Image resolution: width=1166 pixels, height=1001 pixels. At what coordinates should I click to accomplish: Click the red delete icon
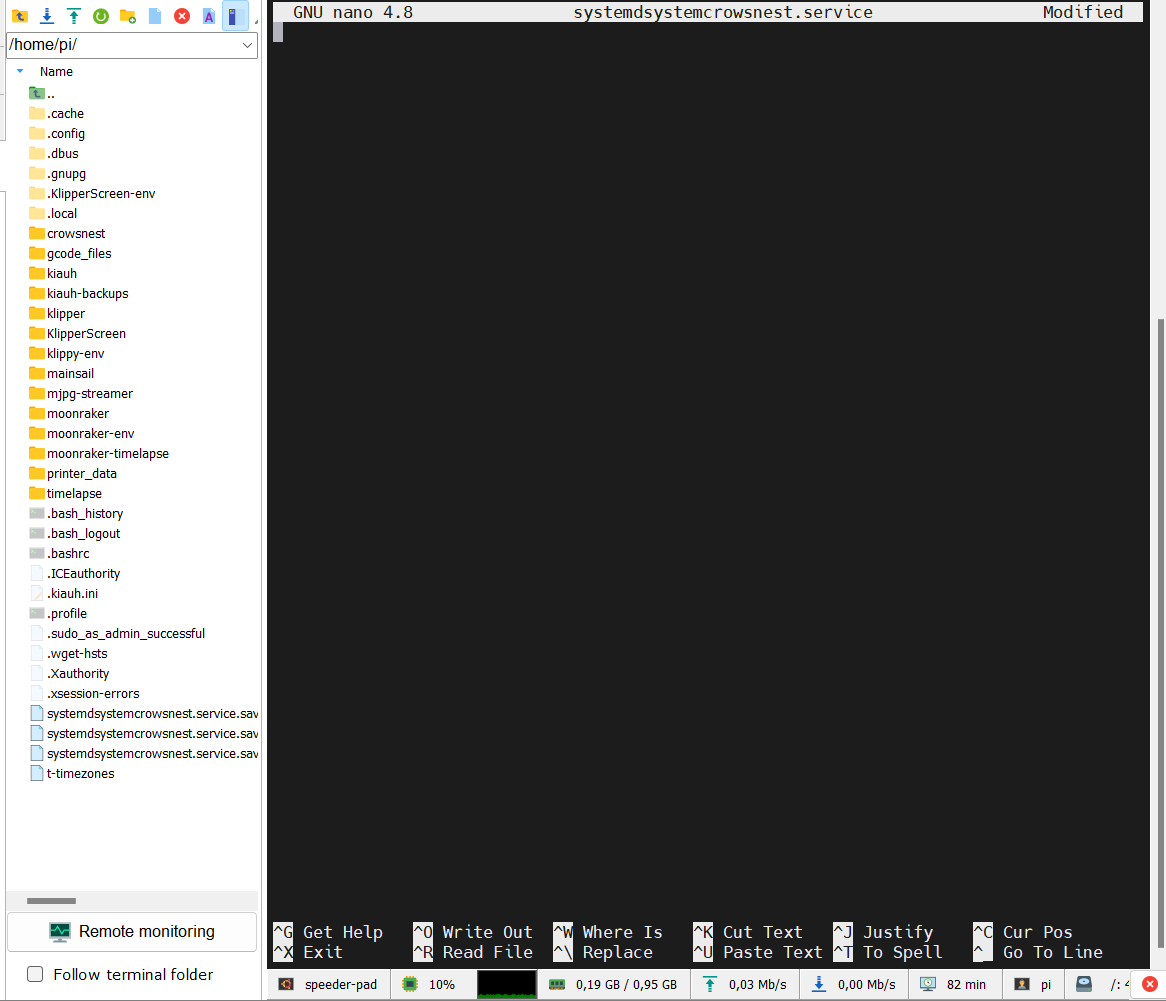pyautogui.click(x=181, y=16)
